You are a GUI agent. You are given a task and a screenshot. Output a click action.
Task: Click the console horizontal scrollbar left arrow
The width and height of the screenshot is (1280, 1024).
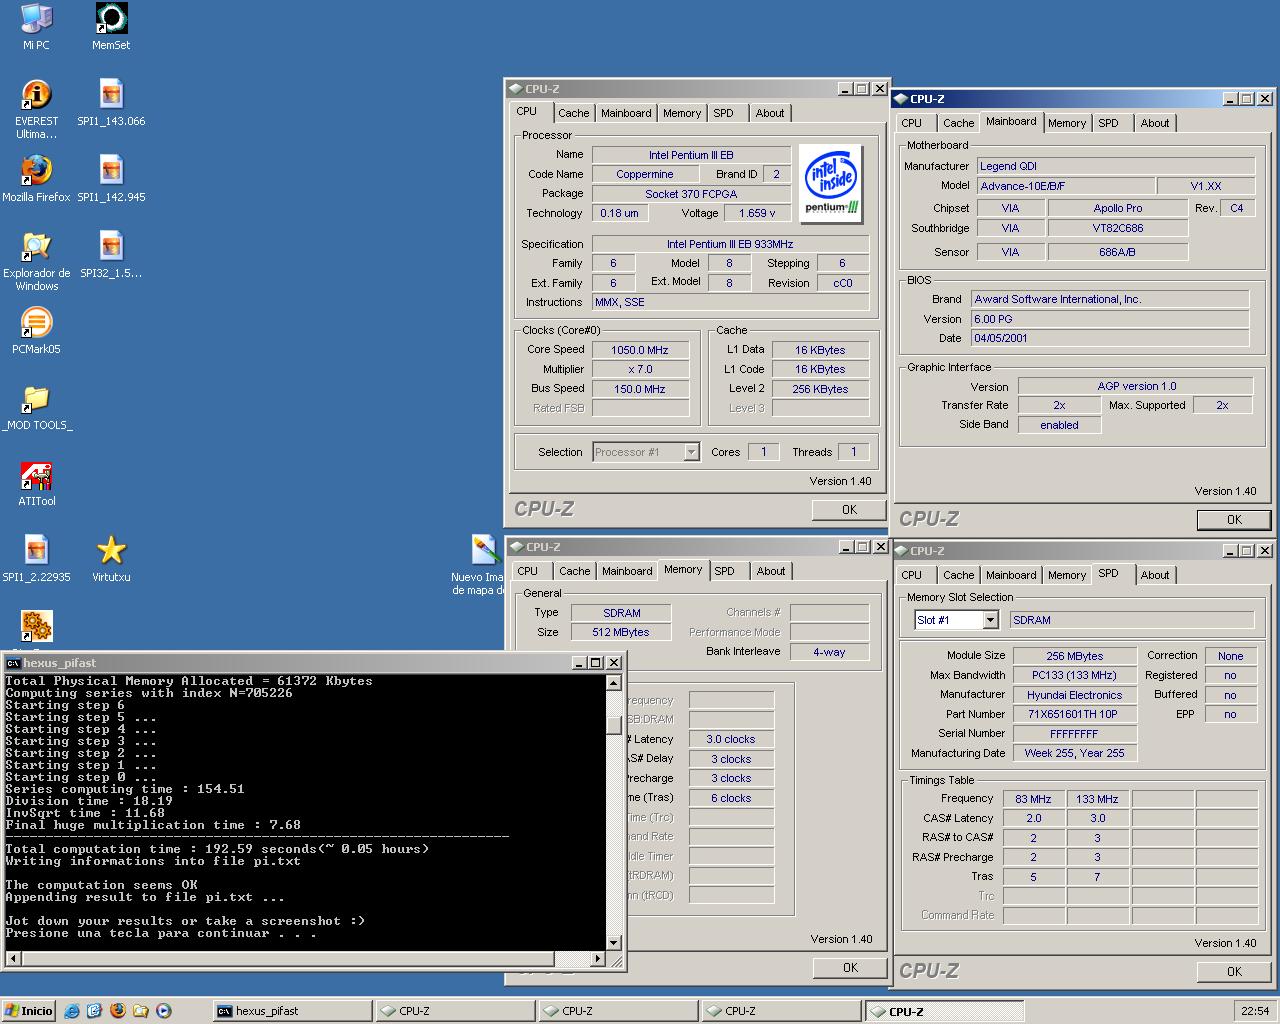tap(12, 958)
